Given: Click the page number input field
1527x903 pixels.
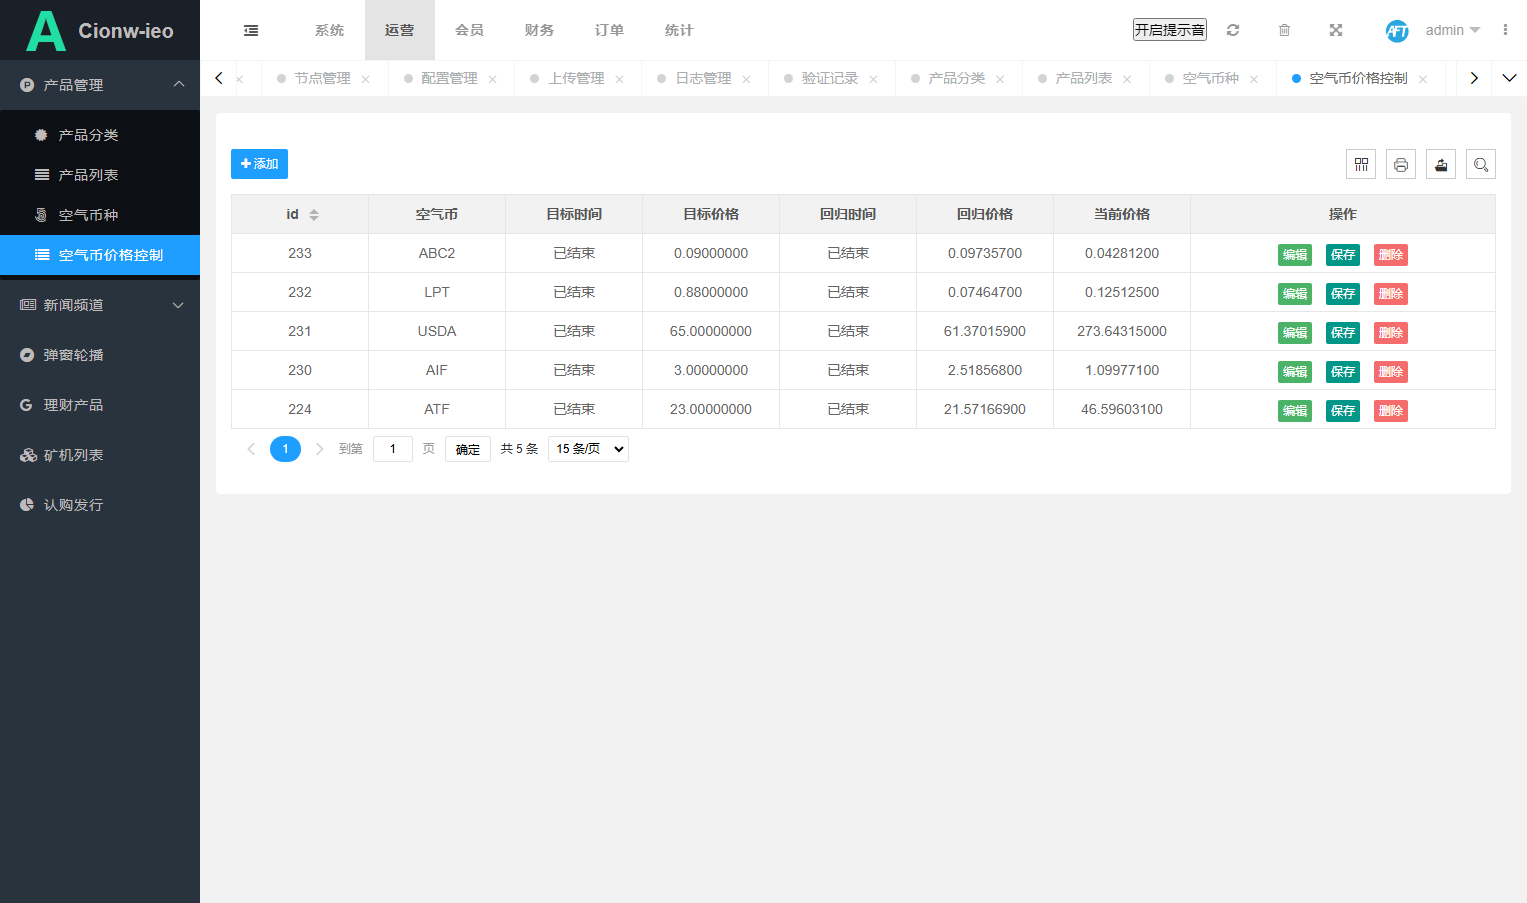Looking at the screenshot, I should (393, 449).
